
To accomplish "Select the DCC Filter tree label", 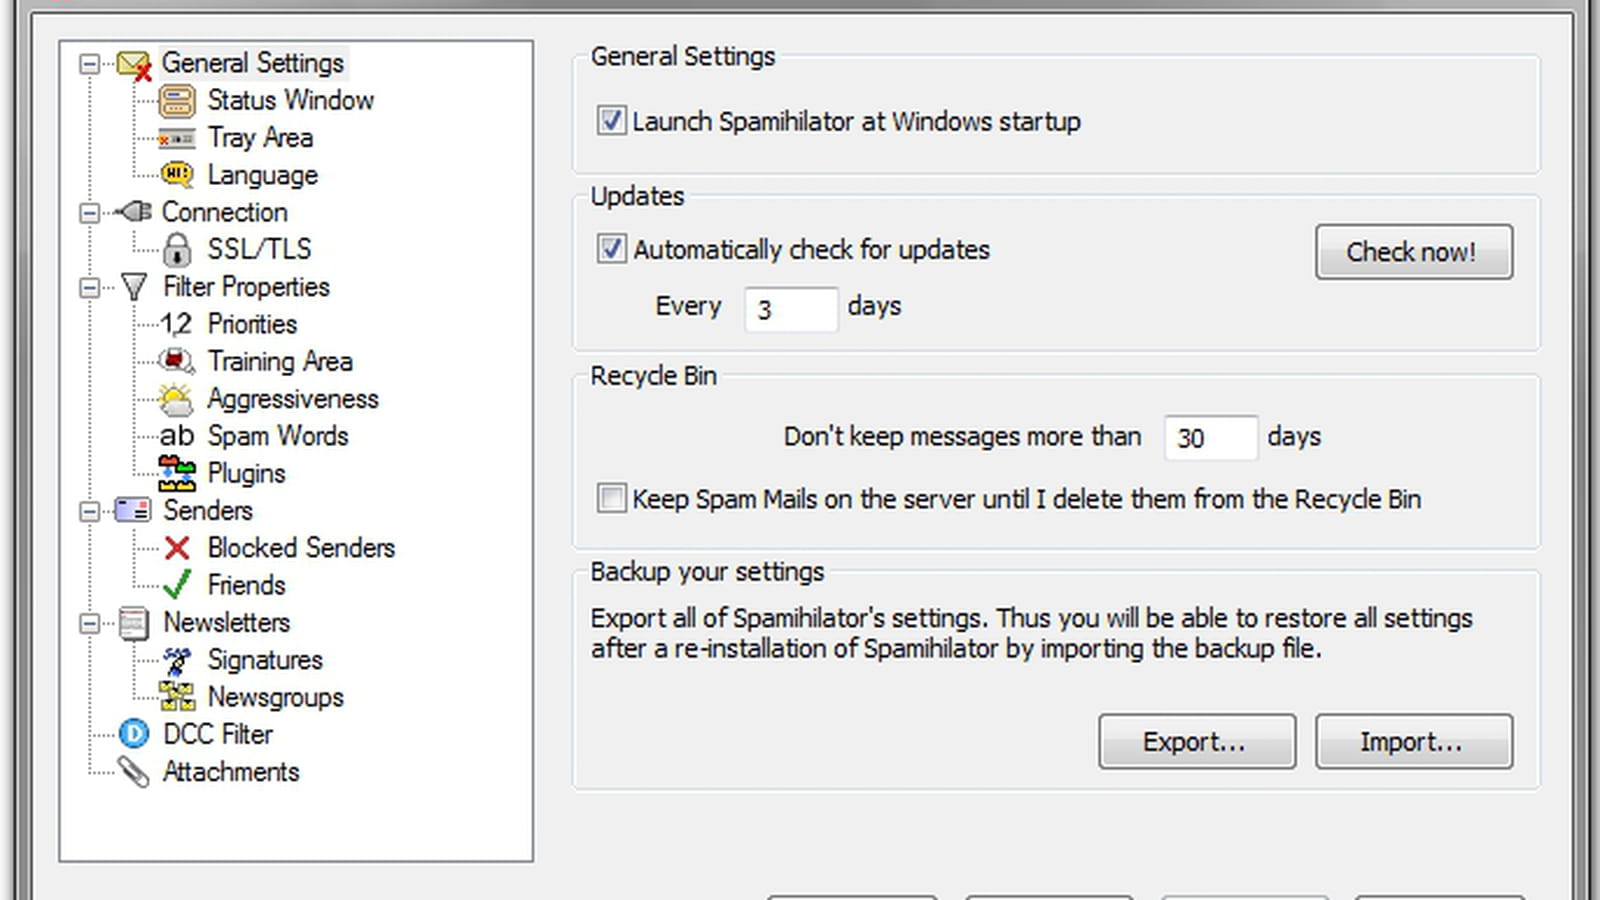I will [218, 734].
